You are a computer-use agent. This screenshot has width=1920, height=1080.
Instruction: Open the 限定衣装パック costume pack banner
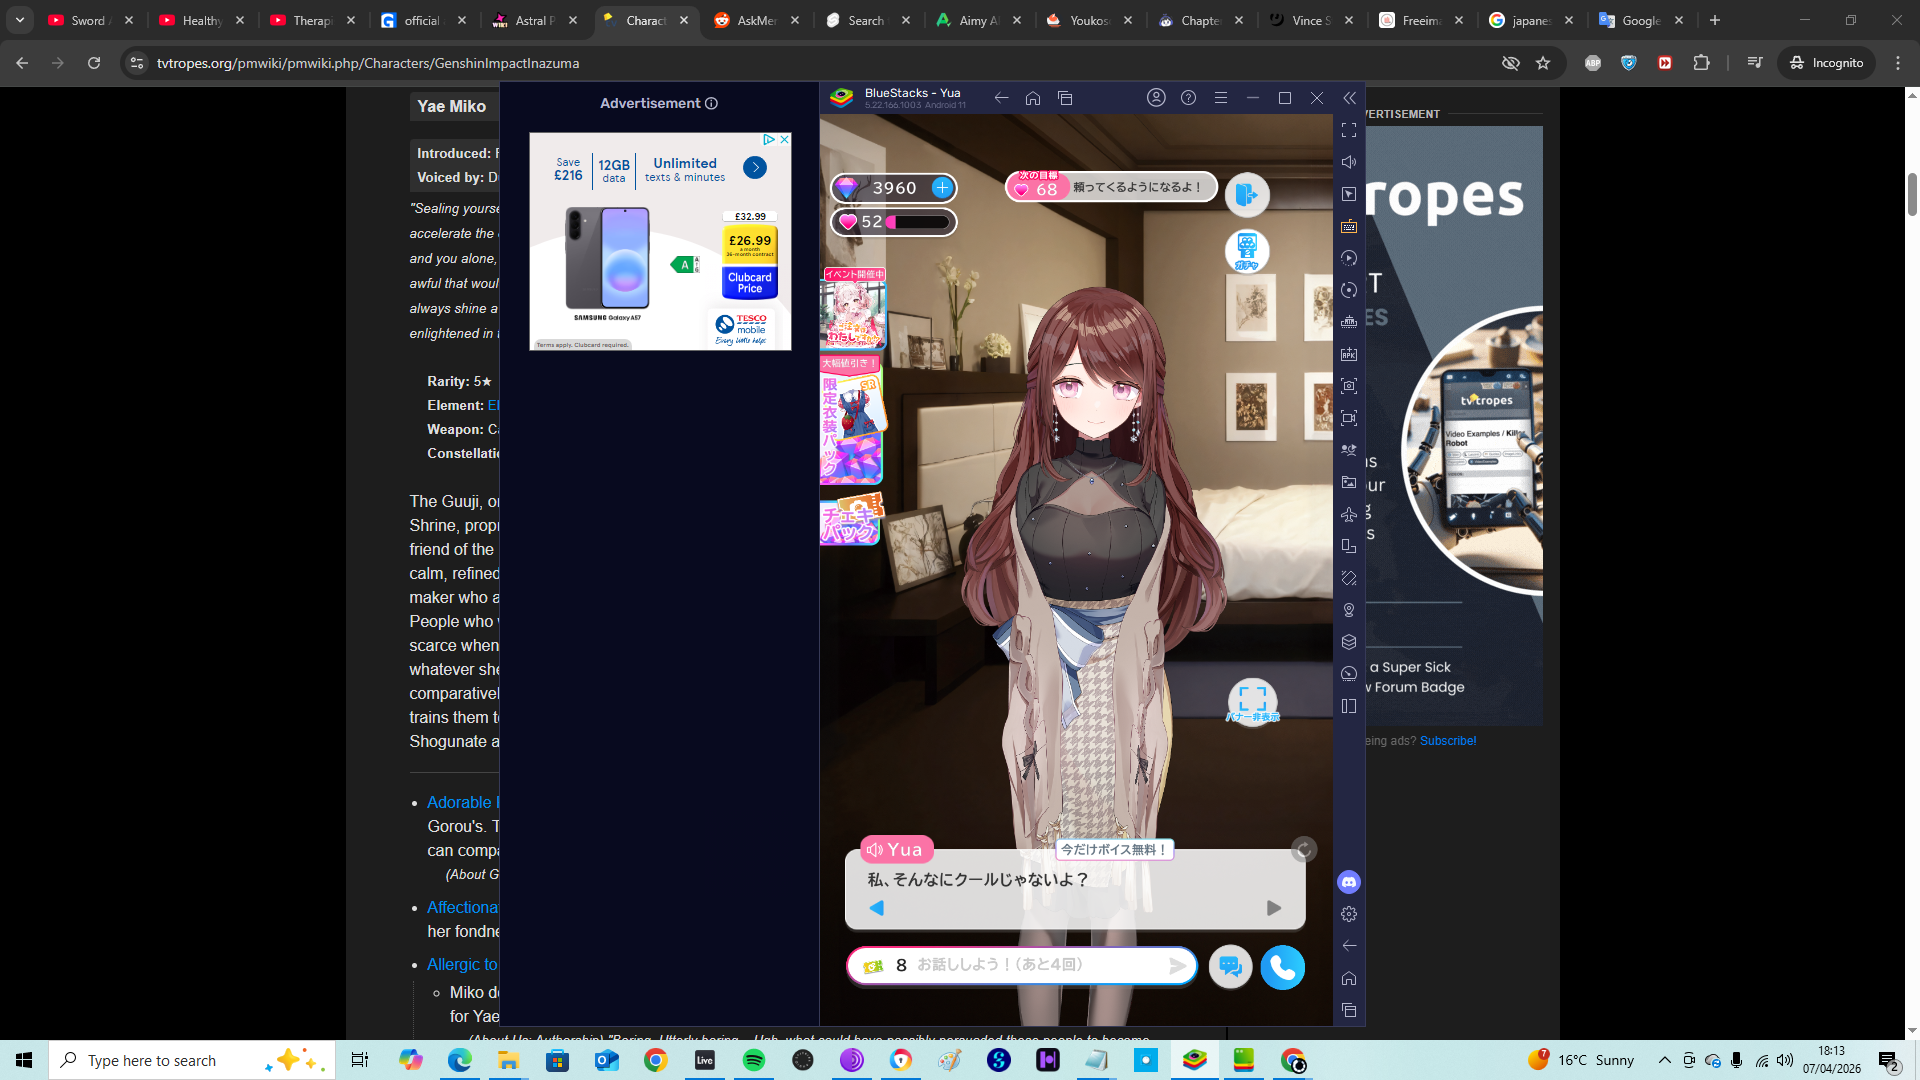(852, 420)
